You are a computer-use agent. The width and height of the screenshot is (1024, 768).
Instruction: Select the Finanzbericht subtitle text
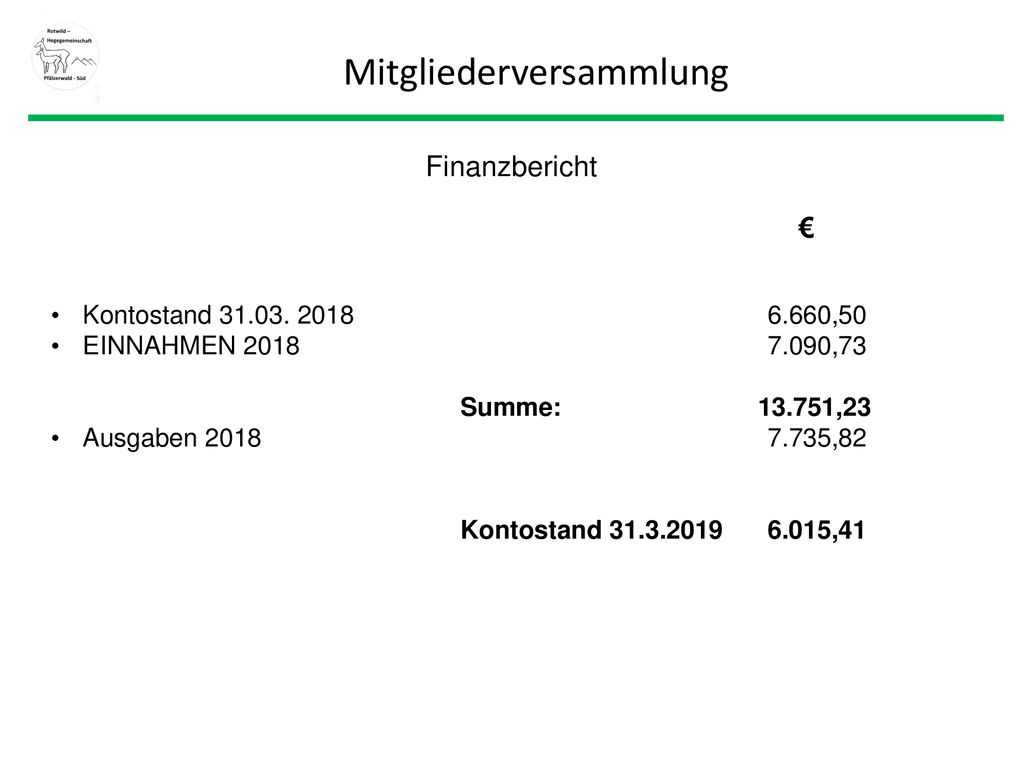click(x=511, y=167)
